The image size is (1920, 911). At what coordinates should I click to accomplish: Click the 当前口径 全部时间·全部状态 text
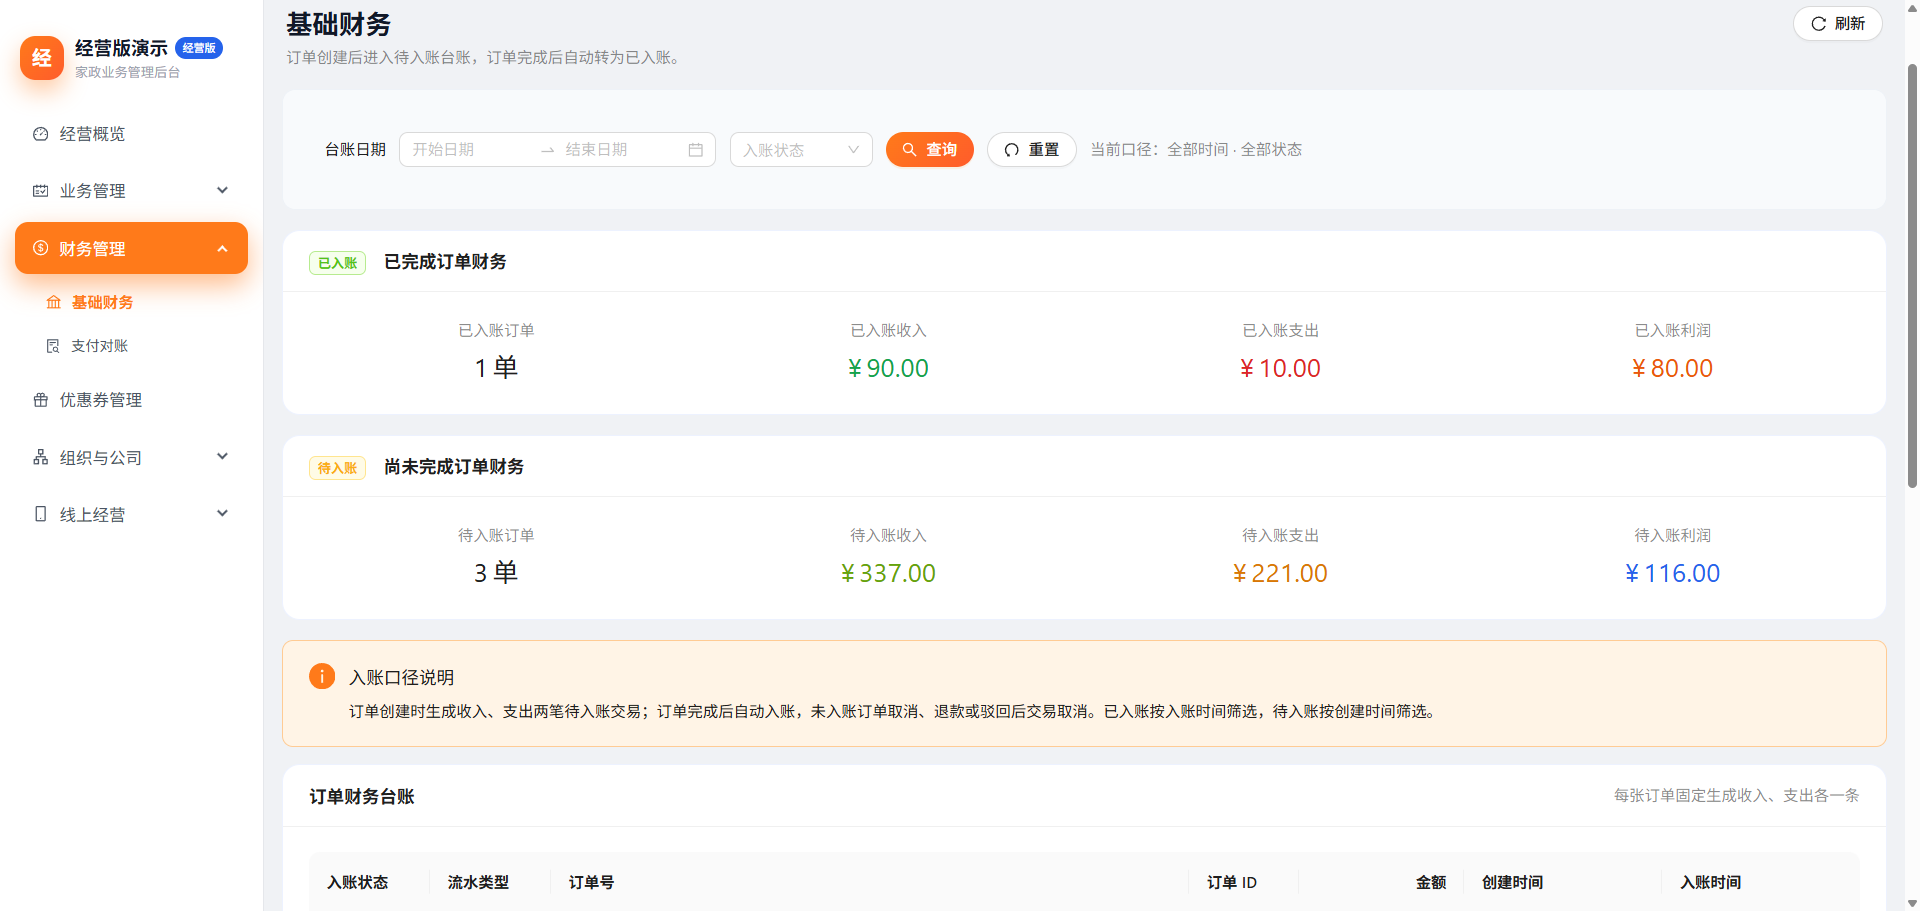[x=1196, y=150]
